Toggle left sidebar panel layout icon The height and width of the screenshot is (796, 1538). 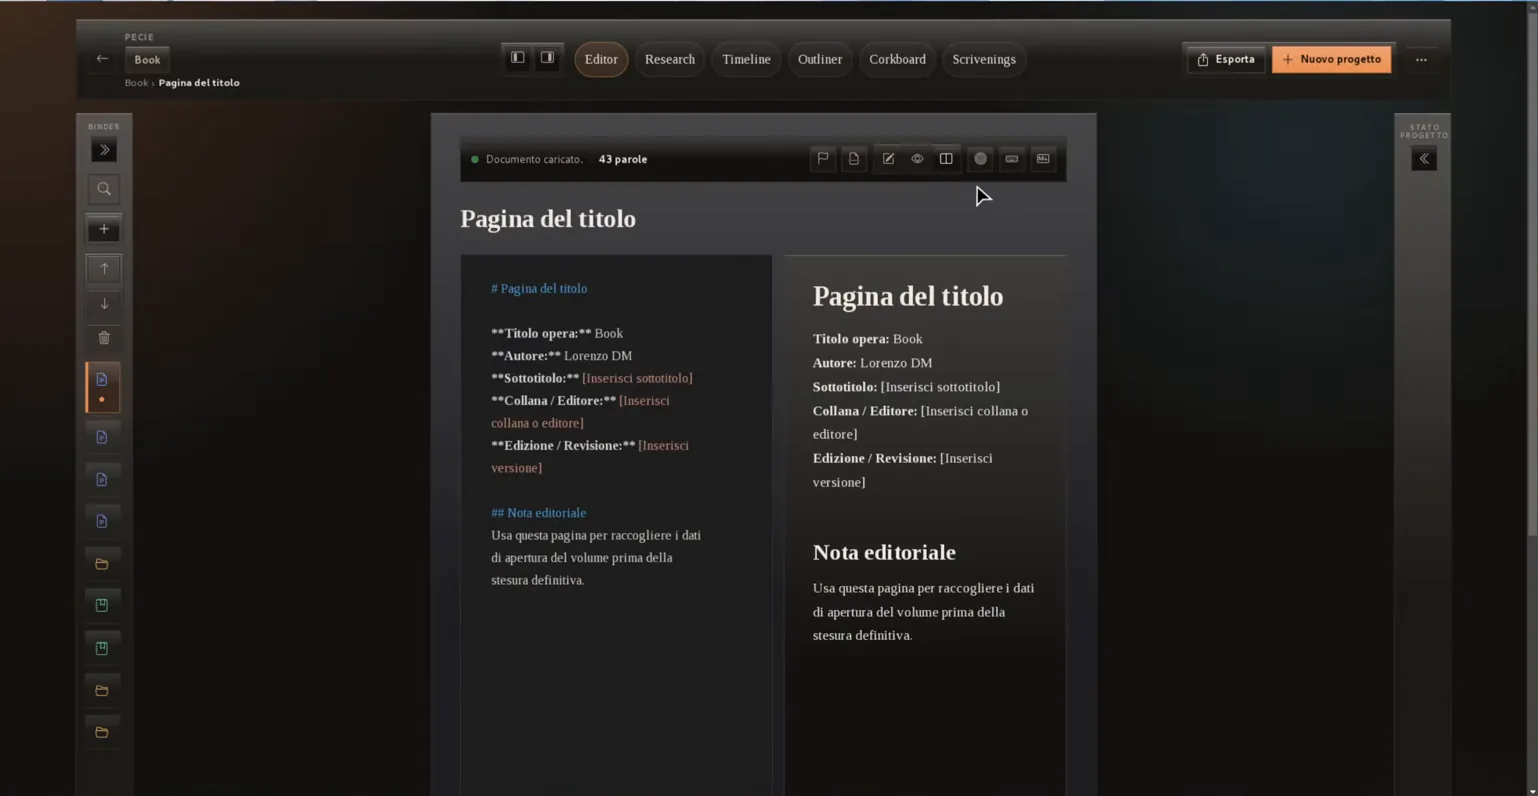tap(518, 58)
